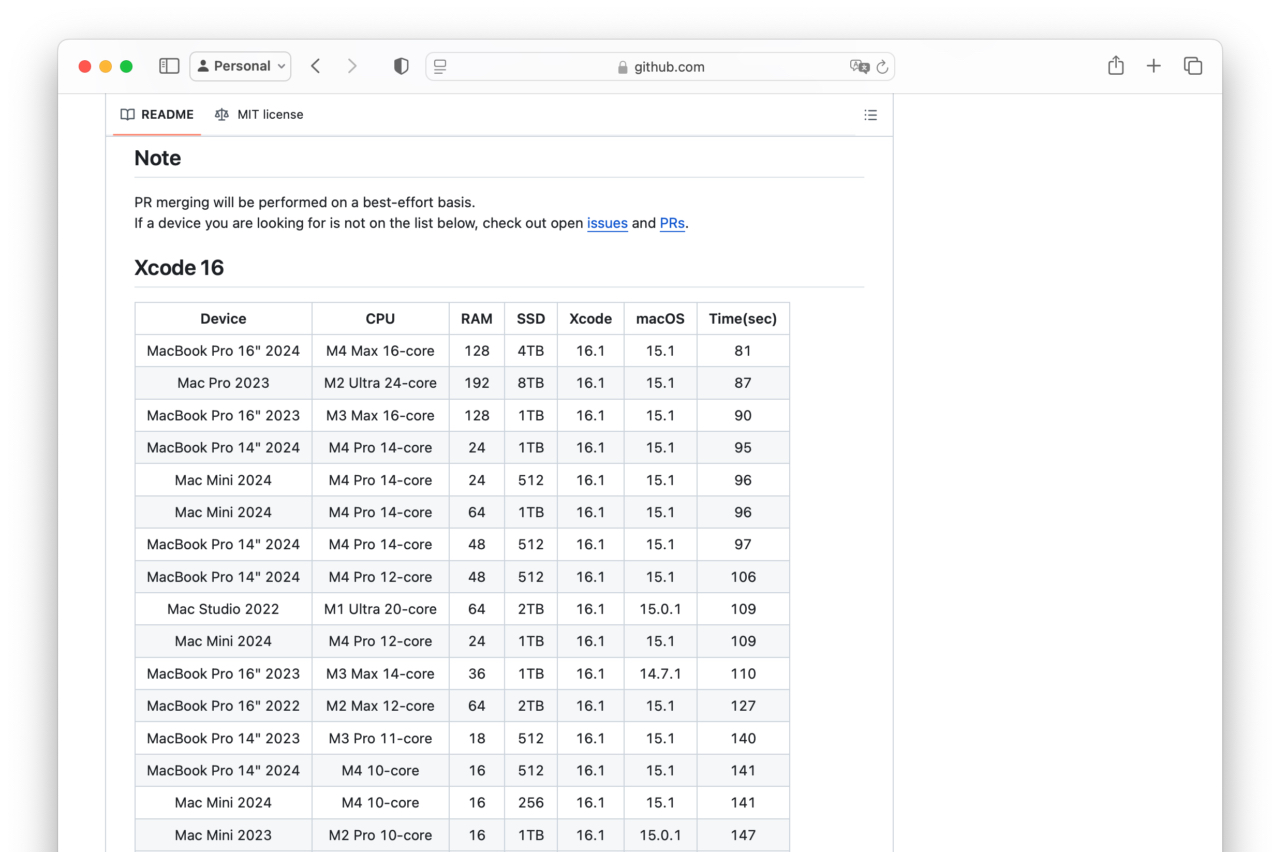Select the Mac Studio 2022 cell
This screenshot has width=1280, height=852.
coord(223,609)
